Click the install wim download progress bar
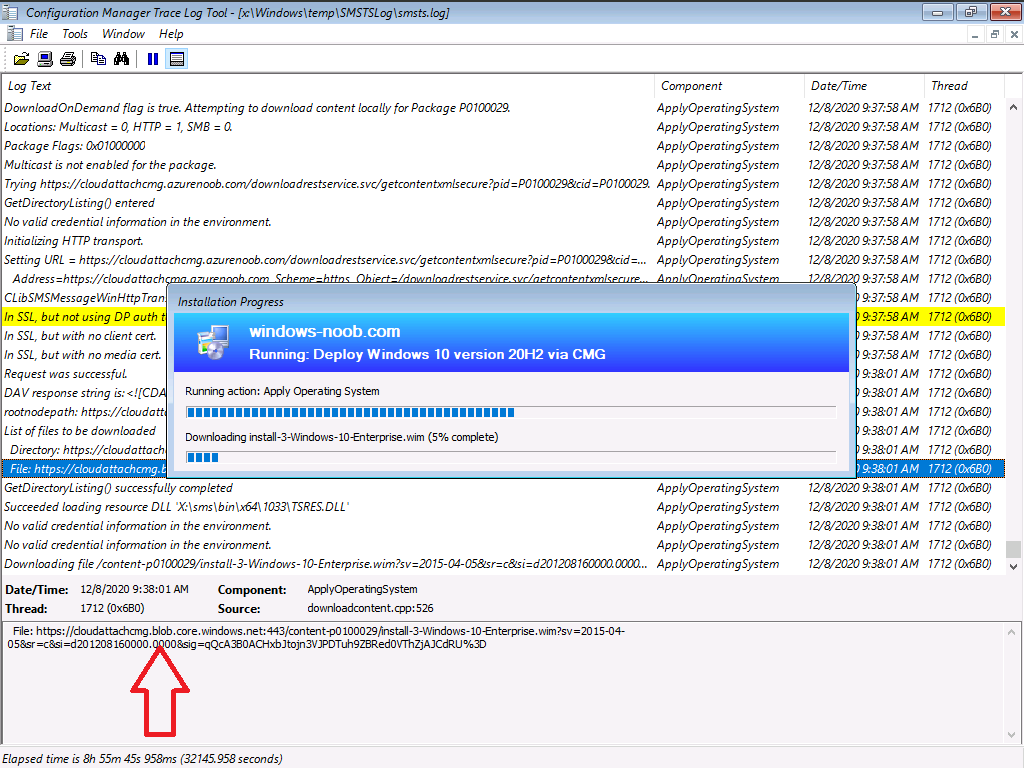This screenshot has width=1024, height=768. click(511, 457)
